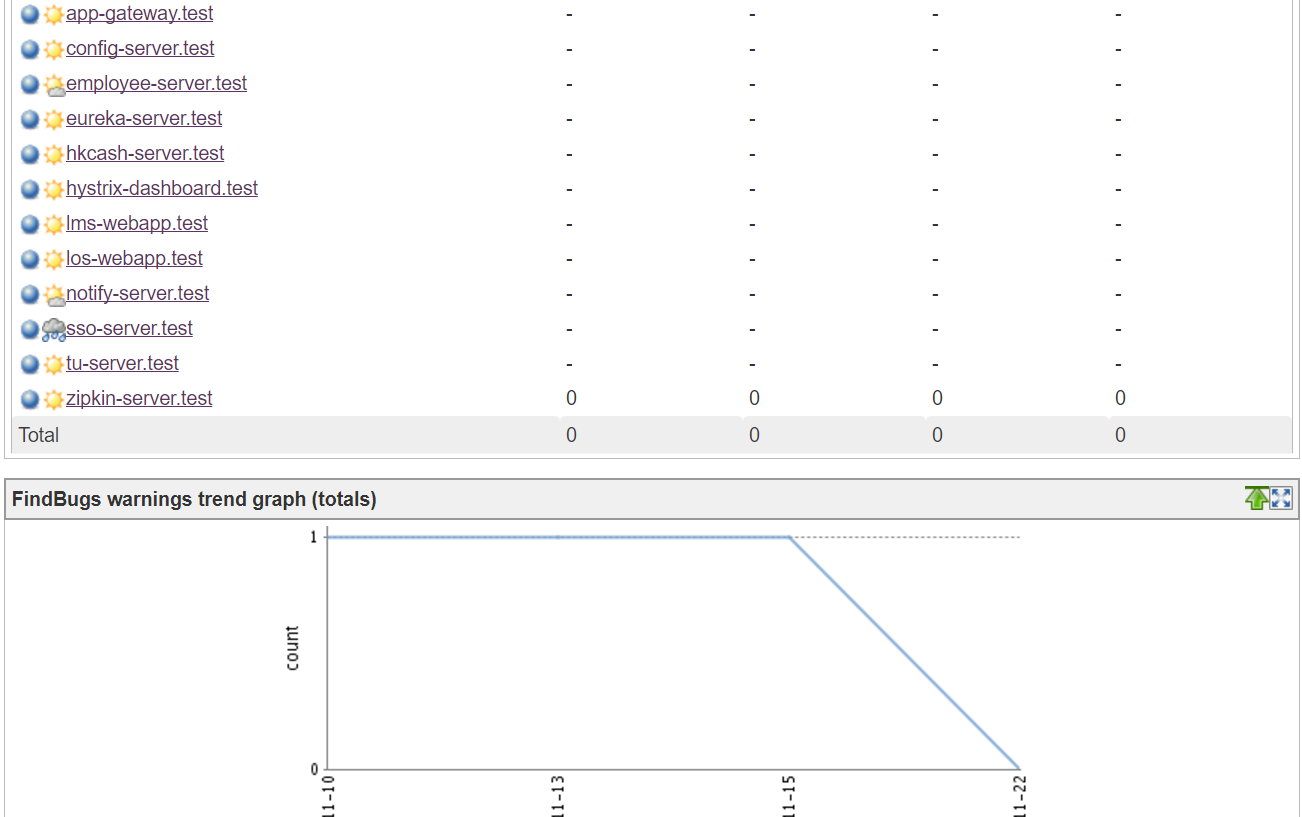
Task: Open the tu-server.test job link
Action: click(122, 364)
